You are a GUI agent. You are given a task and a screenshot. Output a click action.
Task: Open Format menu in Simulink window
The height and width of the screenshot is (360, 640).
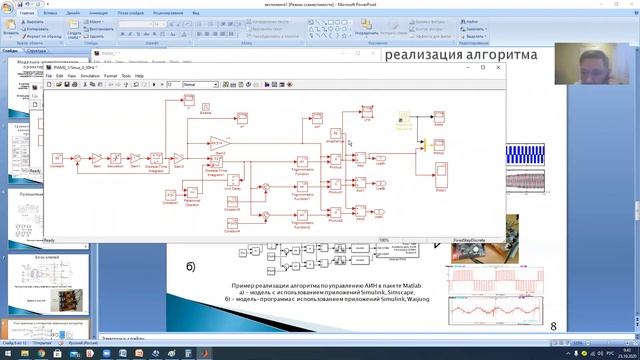110,76
